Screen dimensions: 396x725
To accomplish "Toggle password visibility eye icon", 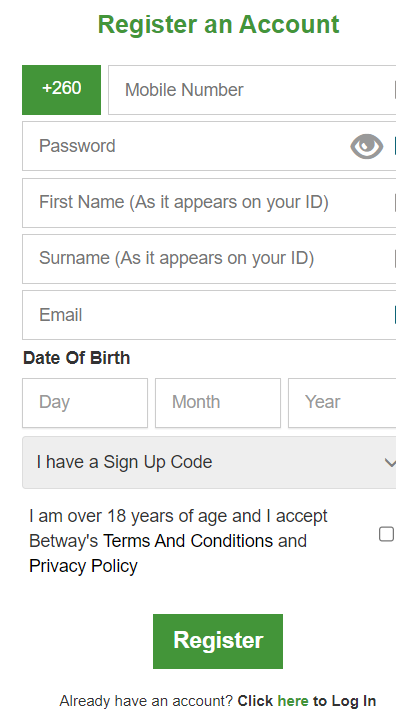I will pos(366,146).
